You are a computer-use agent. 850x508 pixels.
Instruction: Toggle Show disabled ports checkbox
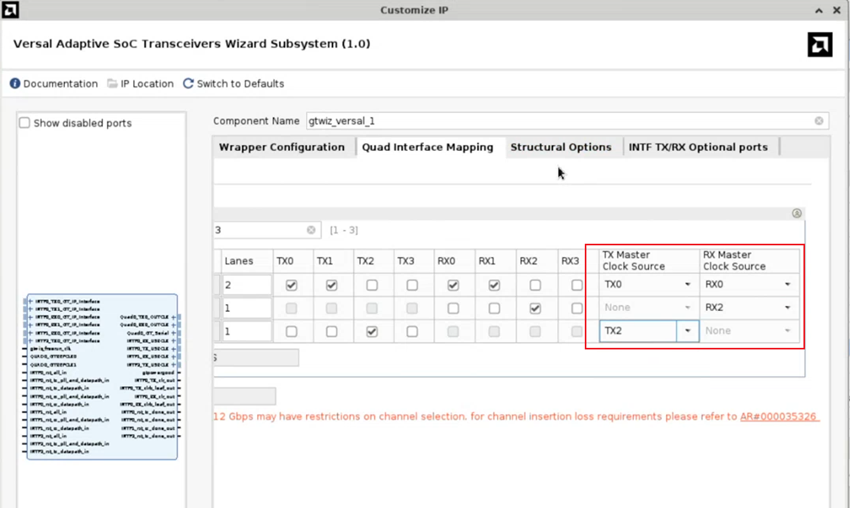pyautogui.click(x=24, y=123)
